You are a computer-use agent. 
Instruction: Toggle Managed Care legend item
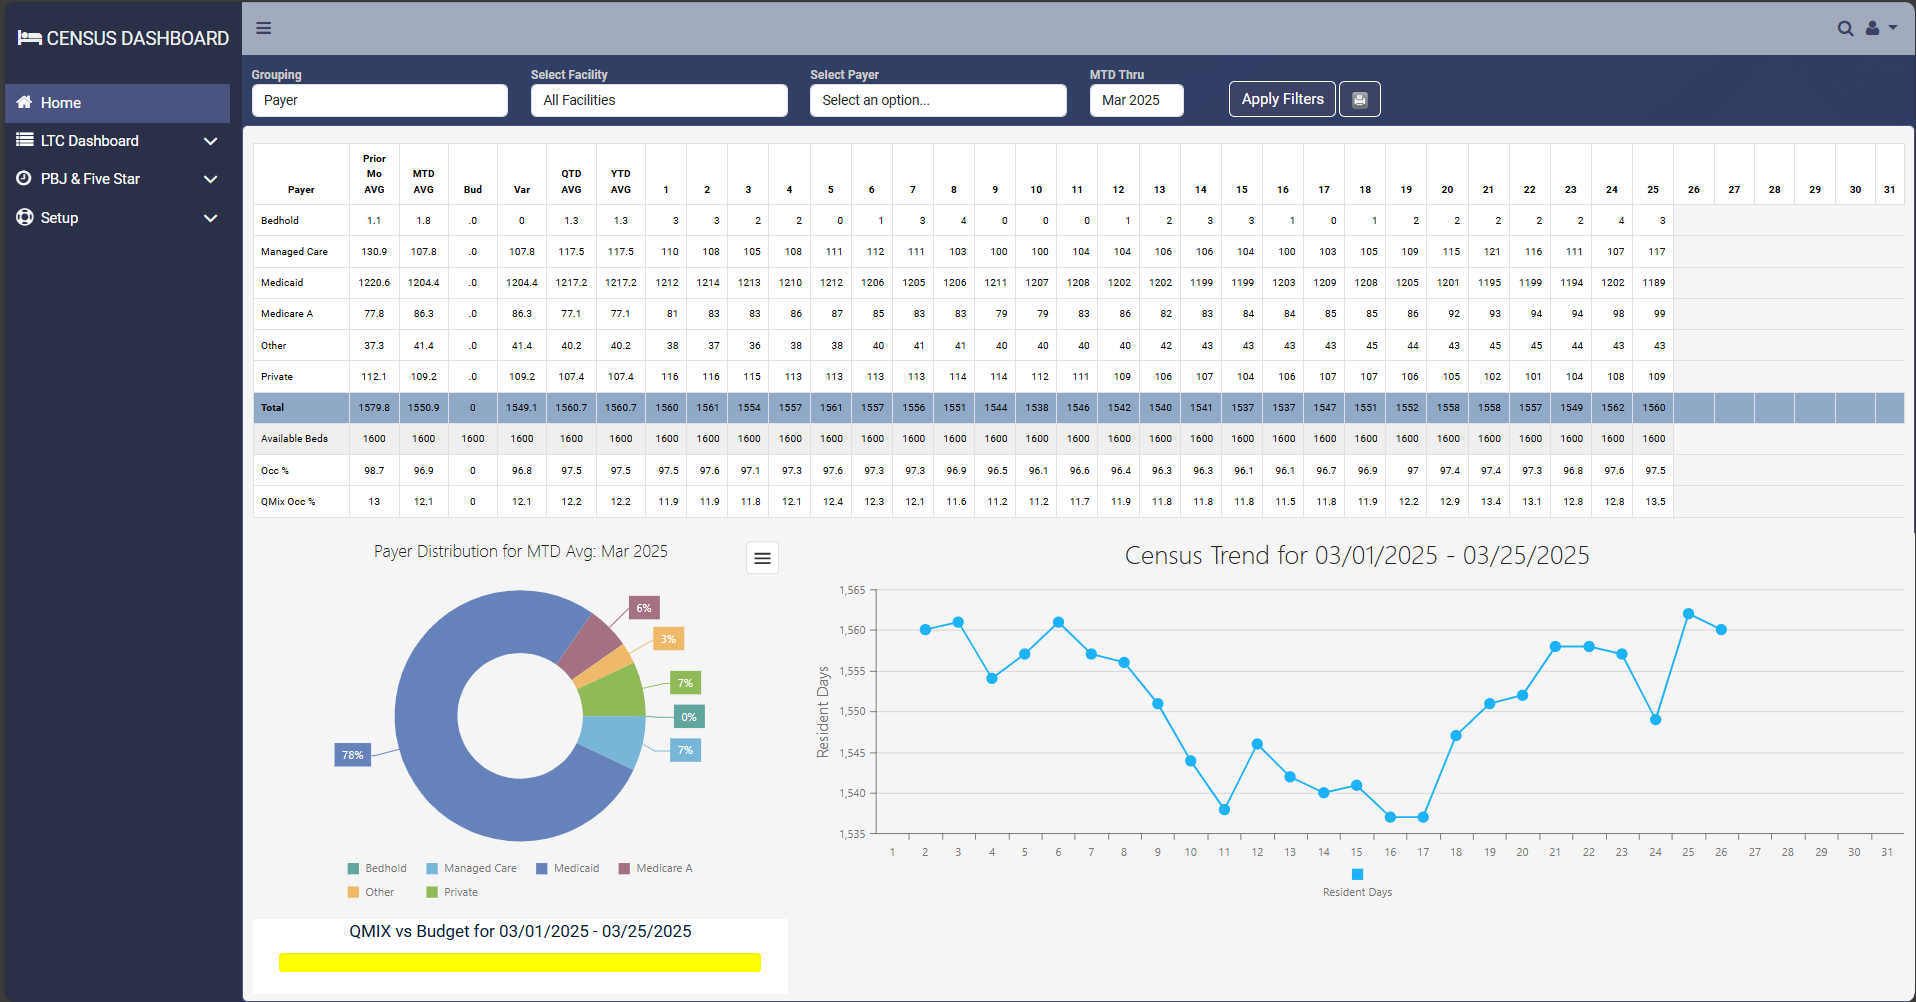pos(471,868)
